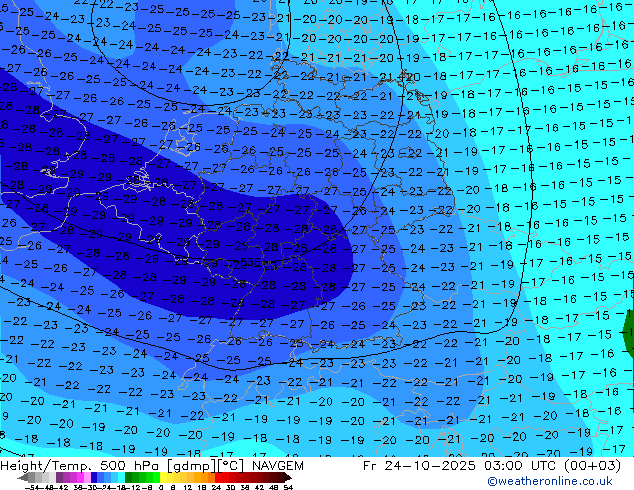Click the dark blue -30 legend segment

pyautogui.click(x=94, y=478)
